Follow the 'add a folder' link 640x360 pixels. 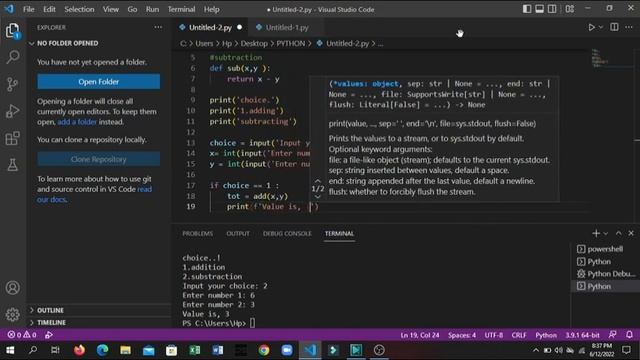tap(77, 122)
